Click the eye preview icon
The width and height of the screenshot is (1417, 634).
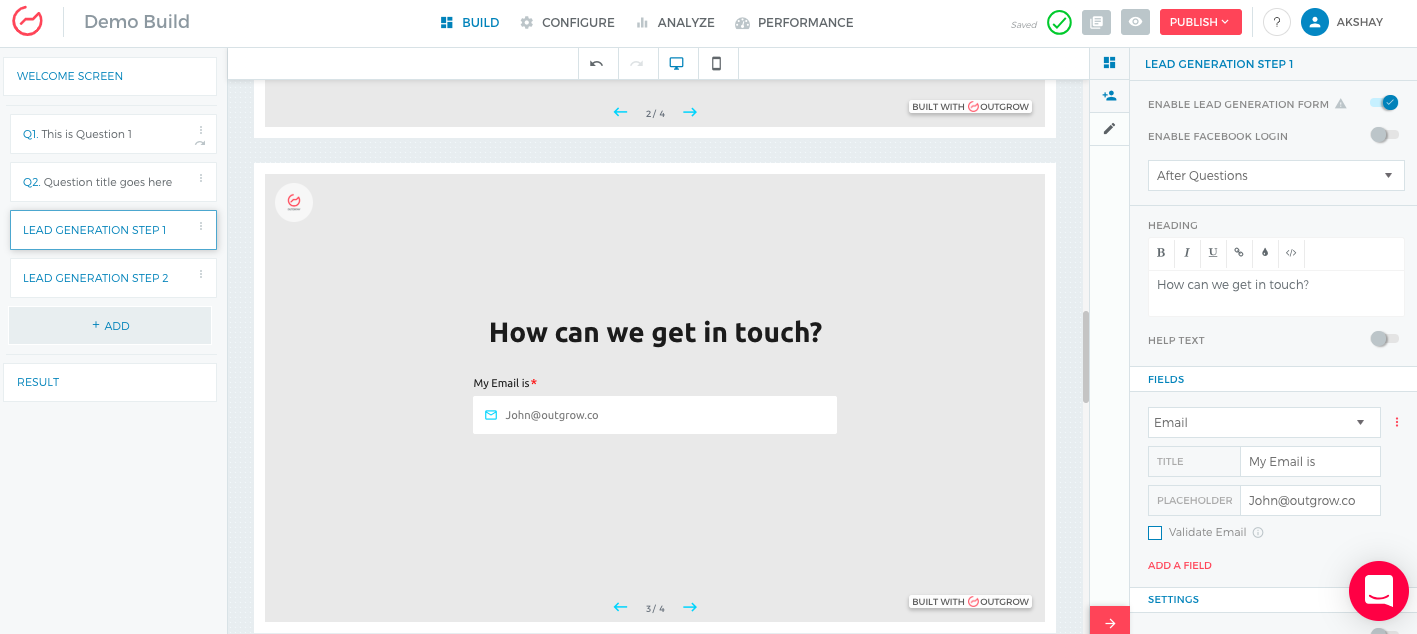[1135, 22]
